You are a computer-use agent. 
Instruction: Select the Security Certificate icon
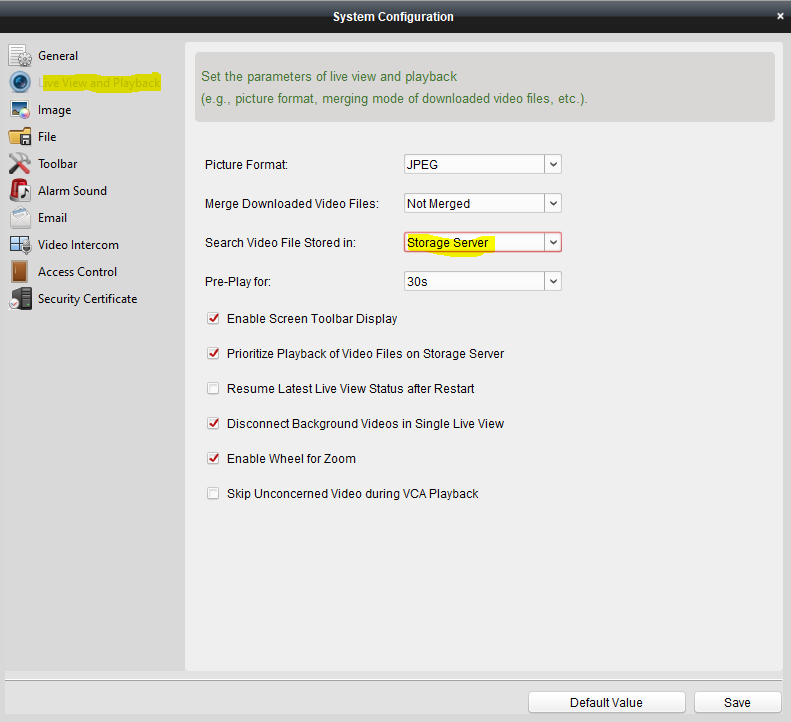20,299
